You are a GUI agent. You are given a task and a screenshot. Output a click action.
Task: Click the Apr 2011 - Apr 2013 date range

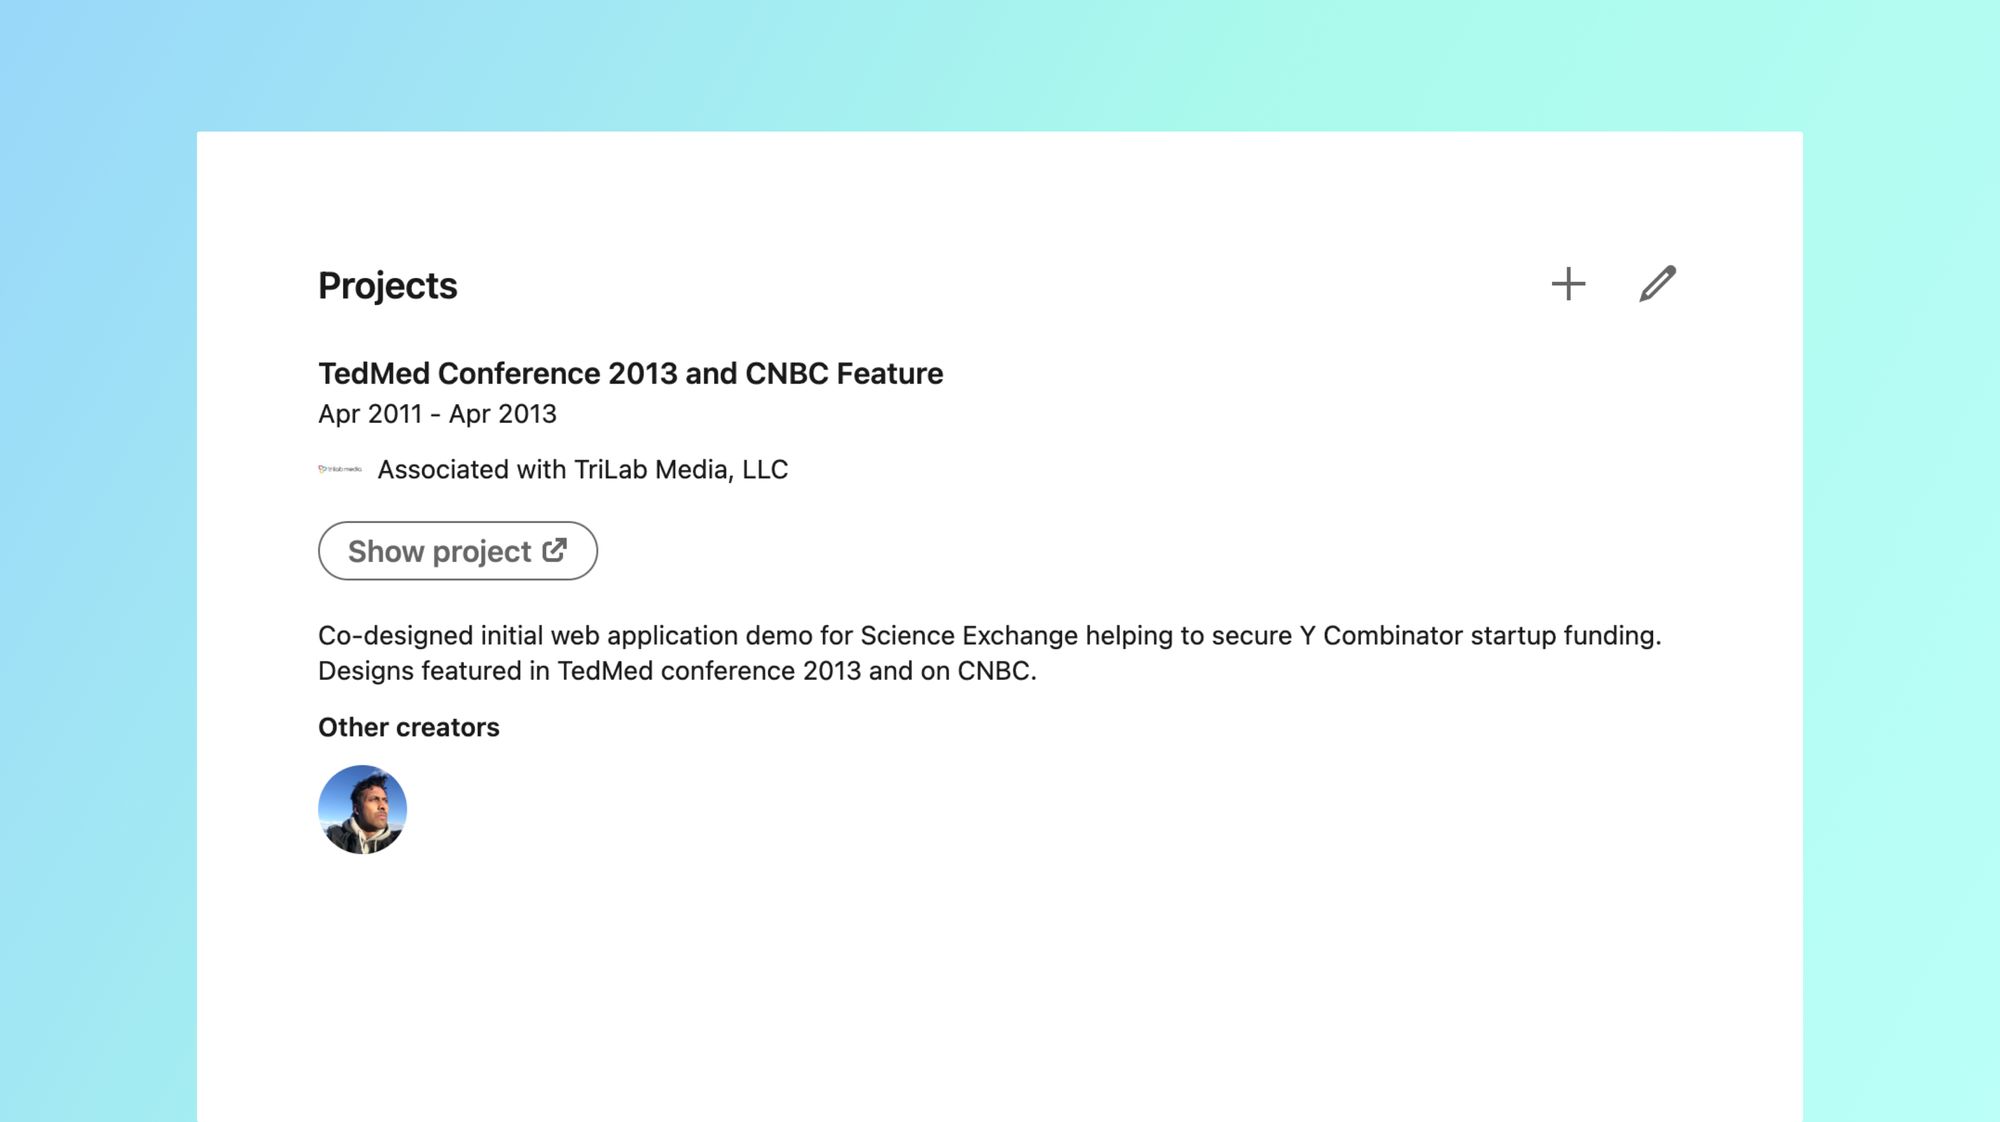(437, 414)
